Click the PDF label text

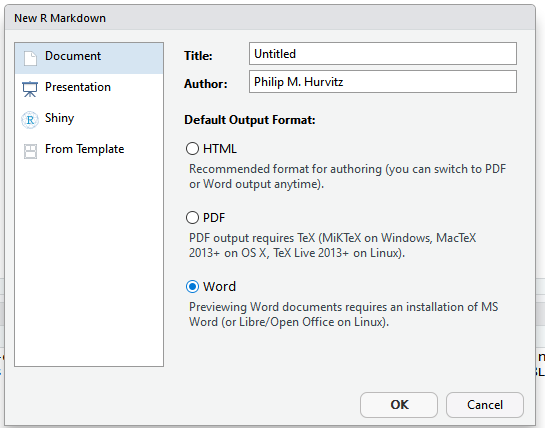pos(214,218)
